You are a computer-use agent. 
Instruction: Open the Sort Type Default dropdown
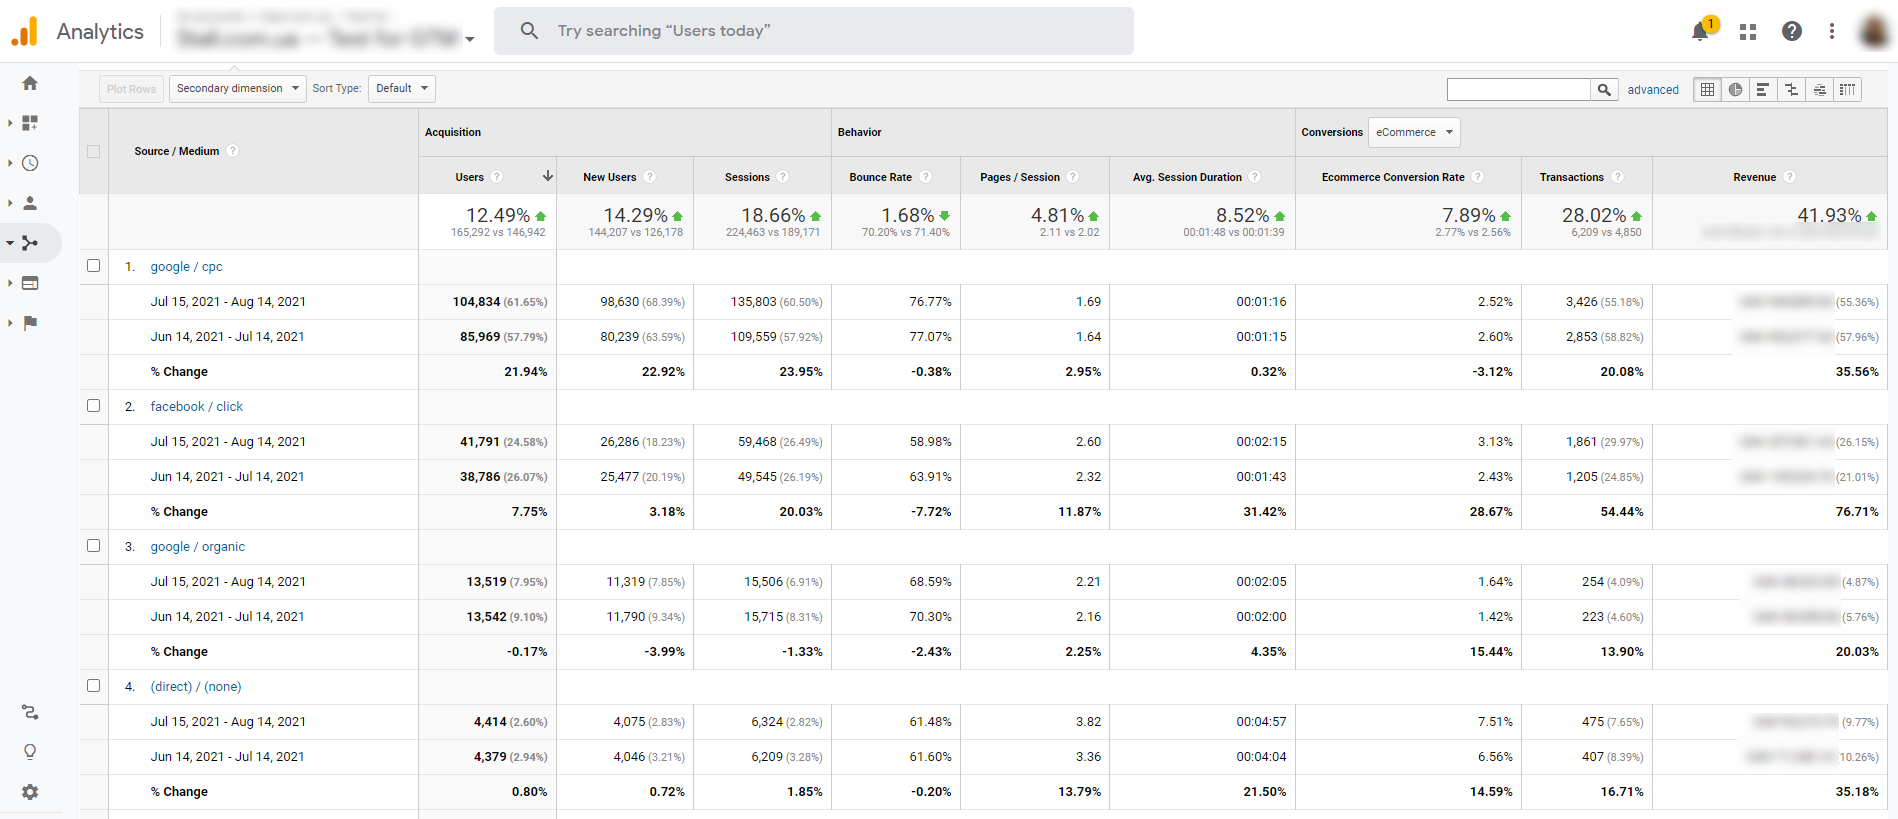click(x=401, y=88)
